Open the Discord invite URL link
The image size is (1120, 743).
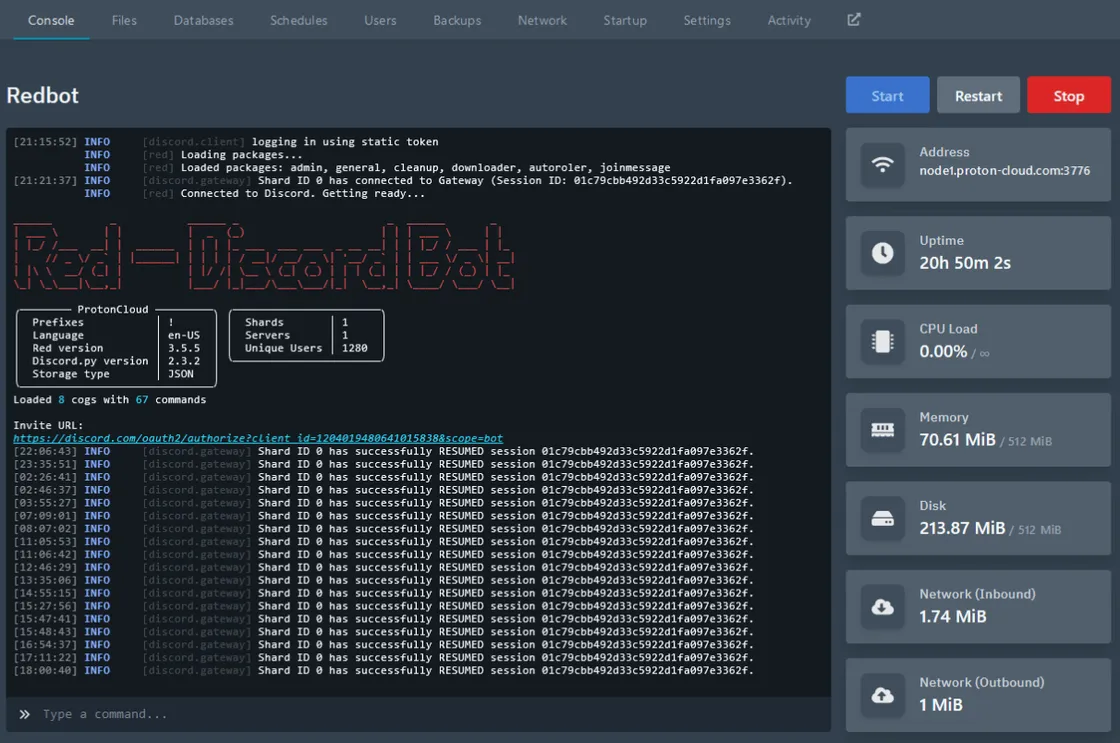click(258, 438)
